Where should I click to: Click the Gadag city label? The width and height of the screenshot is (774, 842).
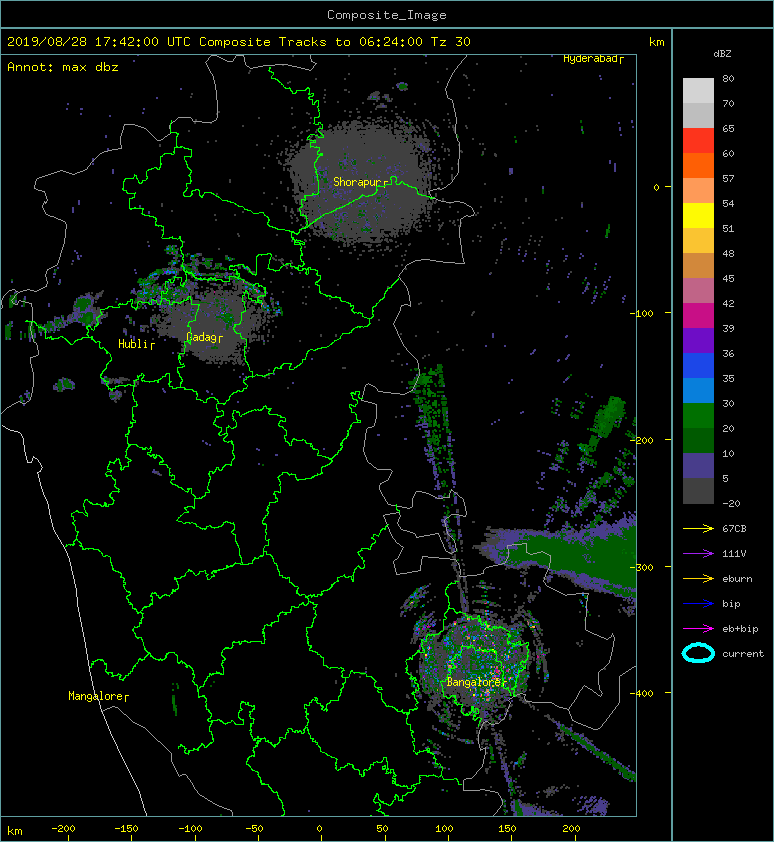(x=201, y=337)
